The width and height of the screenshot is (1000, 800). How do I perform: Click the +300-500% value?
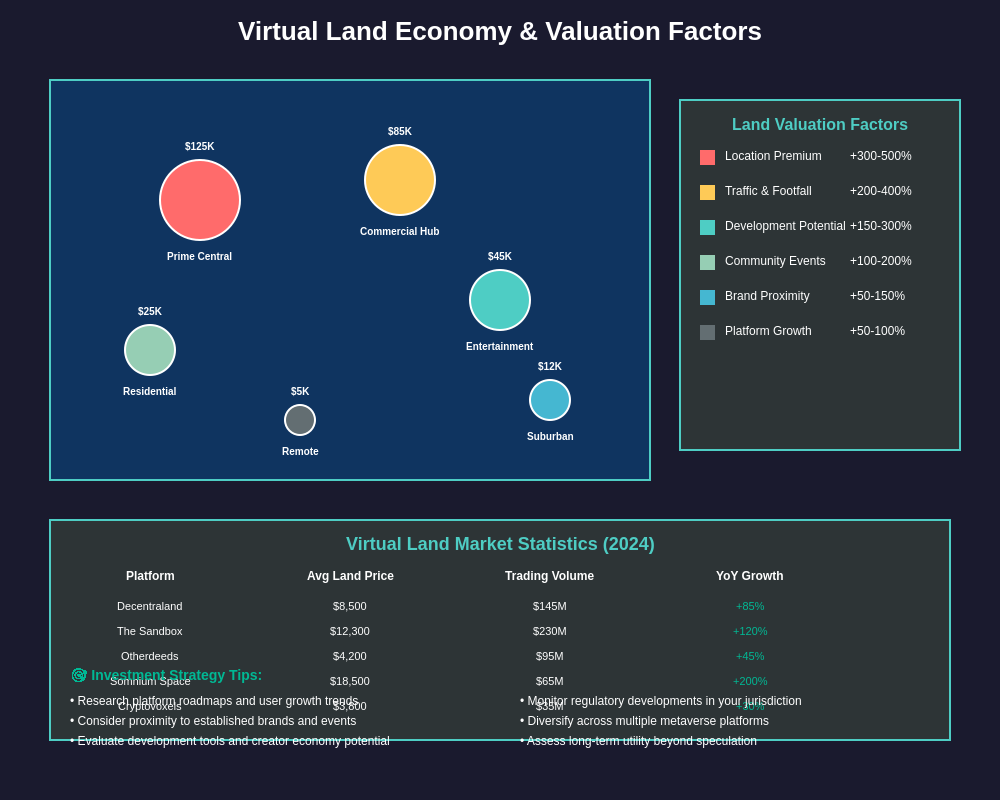[x=881, y=156]
